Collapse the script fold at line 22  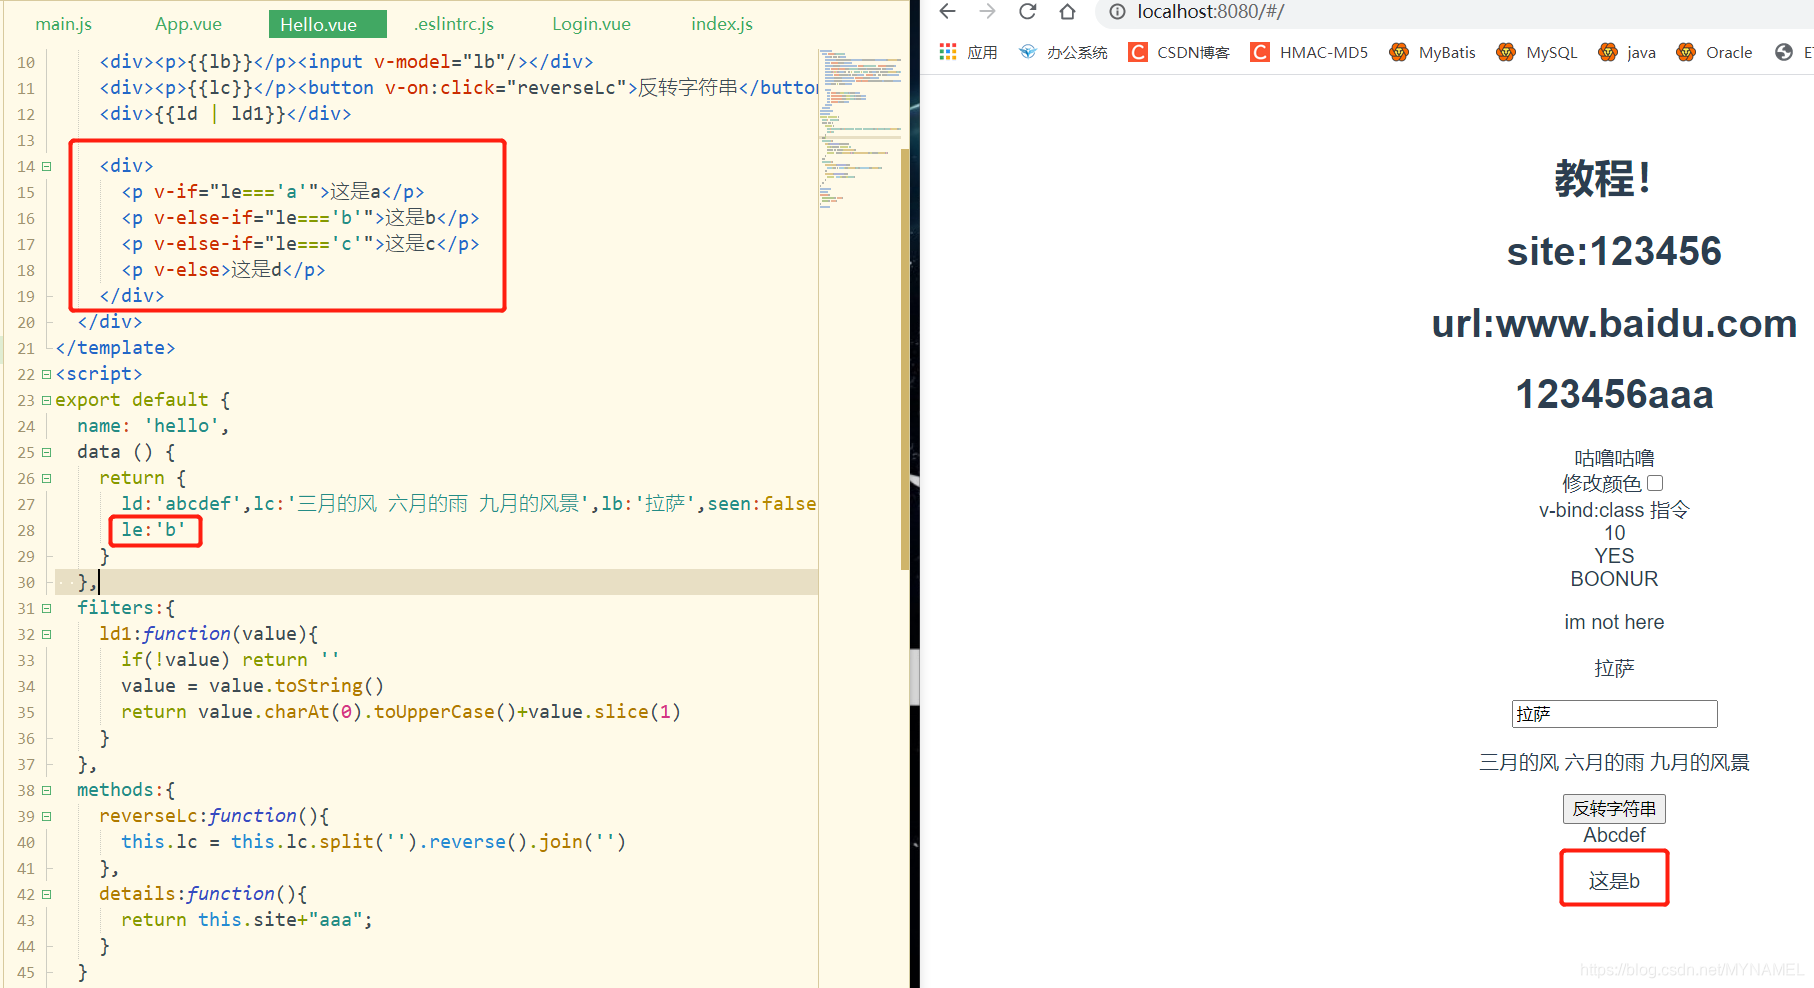[46, 374]
